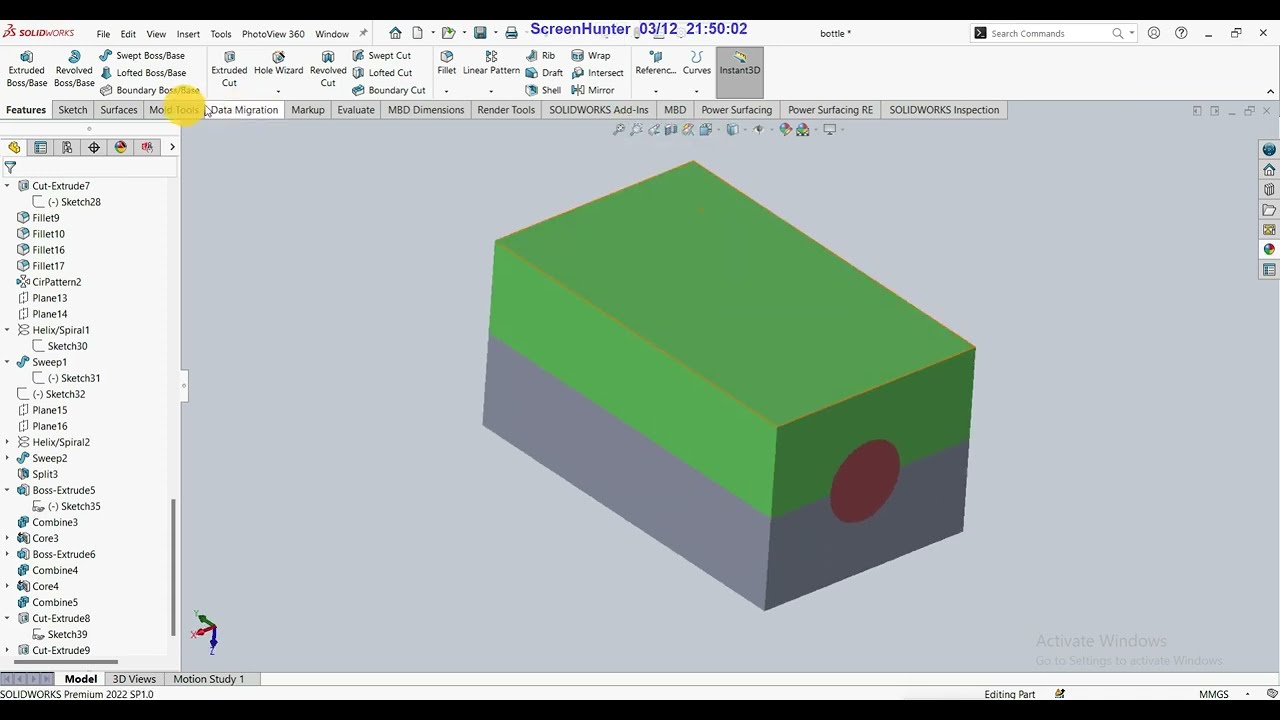Collapse the Helix/Spiral1 tree node
This screenshot has width=1280, height=720.
click(x=8, y=330)
